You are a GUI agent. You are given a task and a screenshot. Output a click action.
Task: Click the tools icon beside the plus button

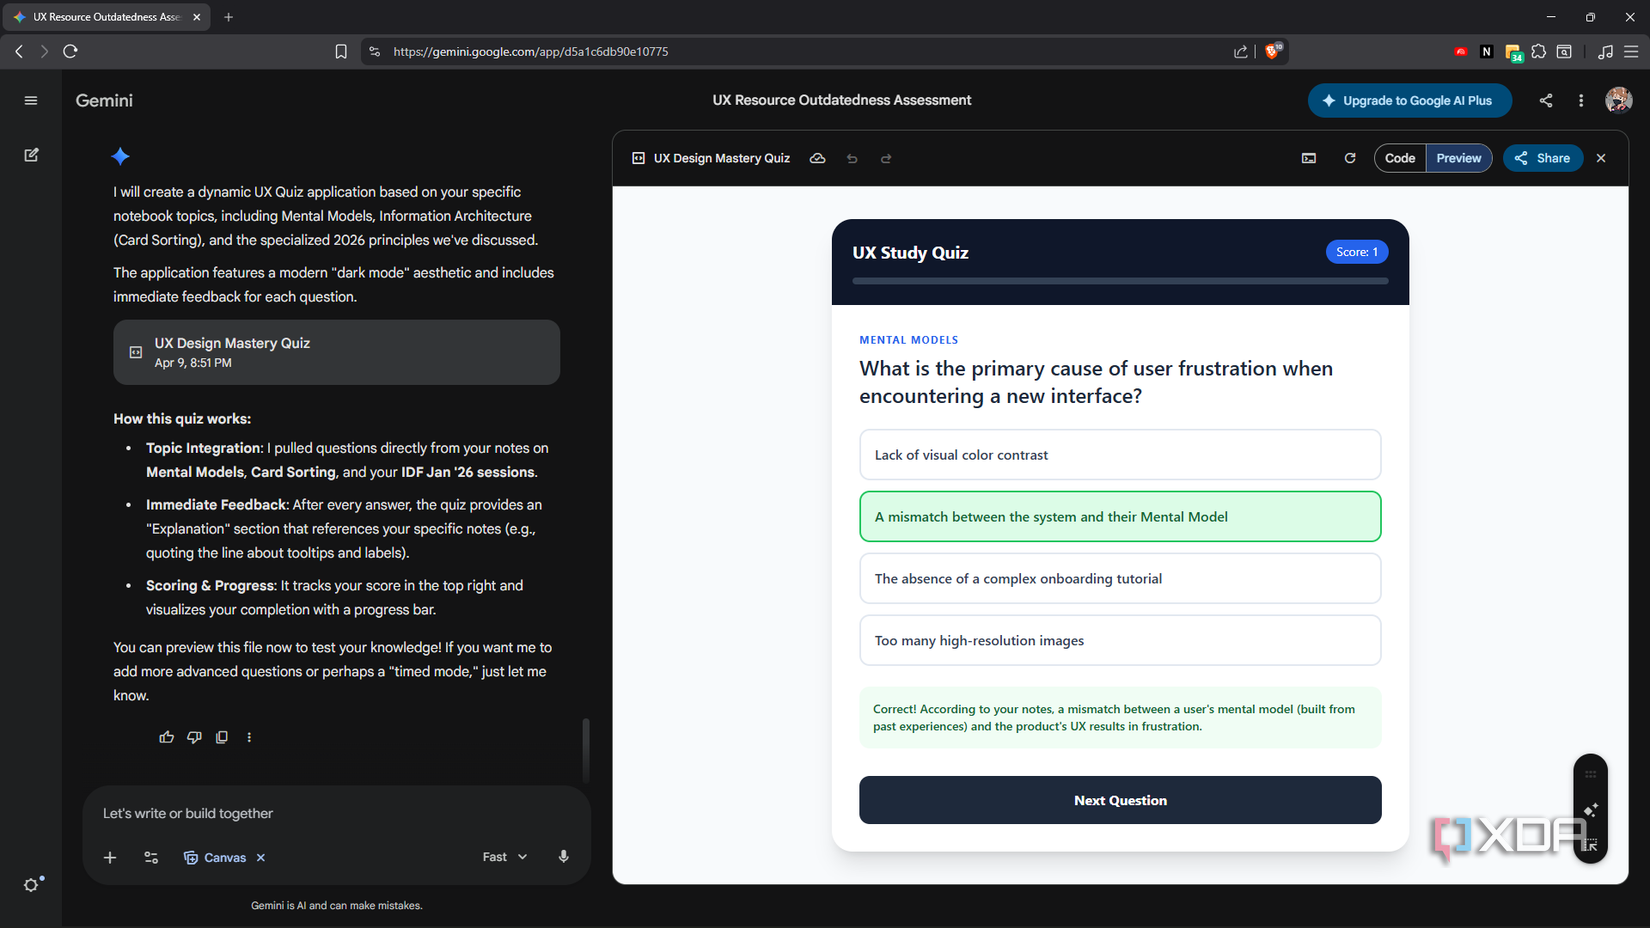(x=150, y=857)
